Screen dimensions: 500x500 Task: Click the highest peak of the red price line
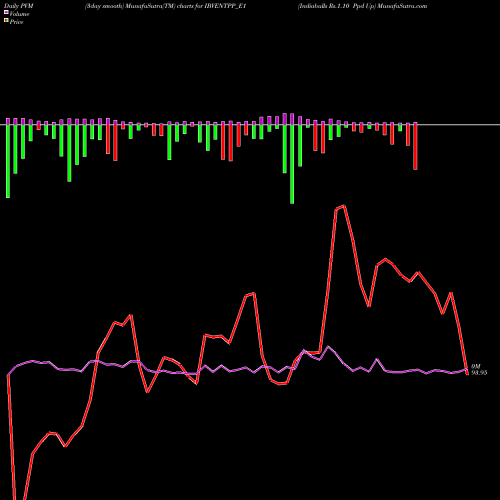pos(344,206)
